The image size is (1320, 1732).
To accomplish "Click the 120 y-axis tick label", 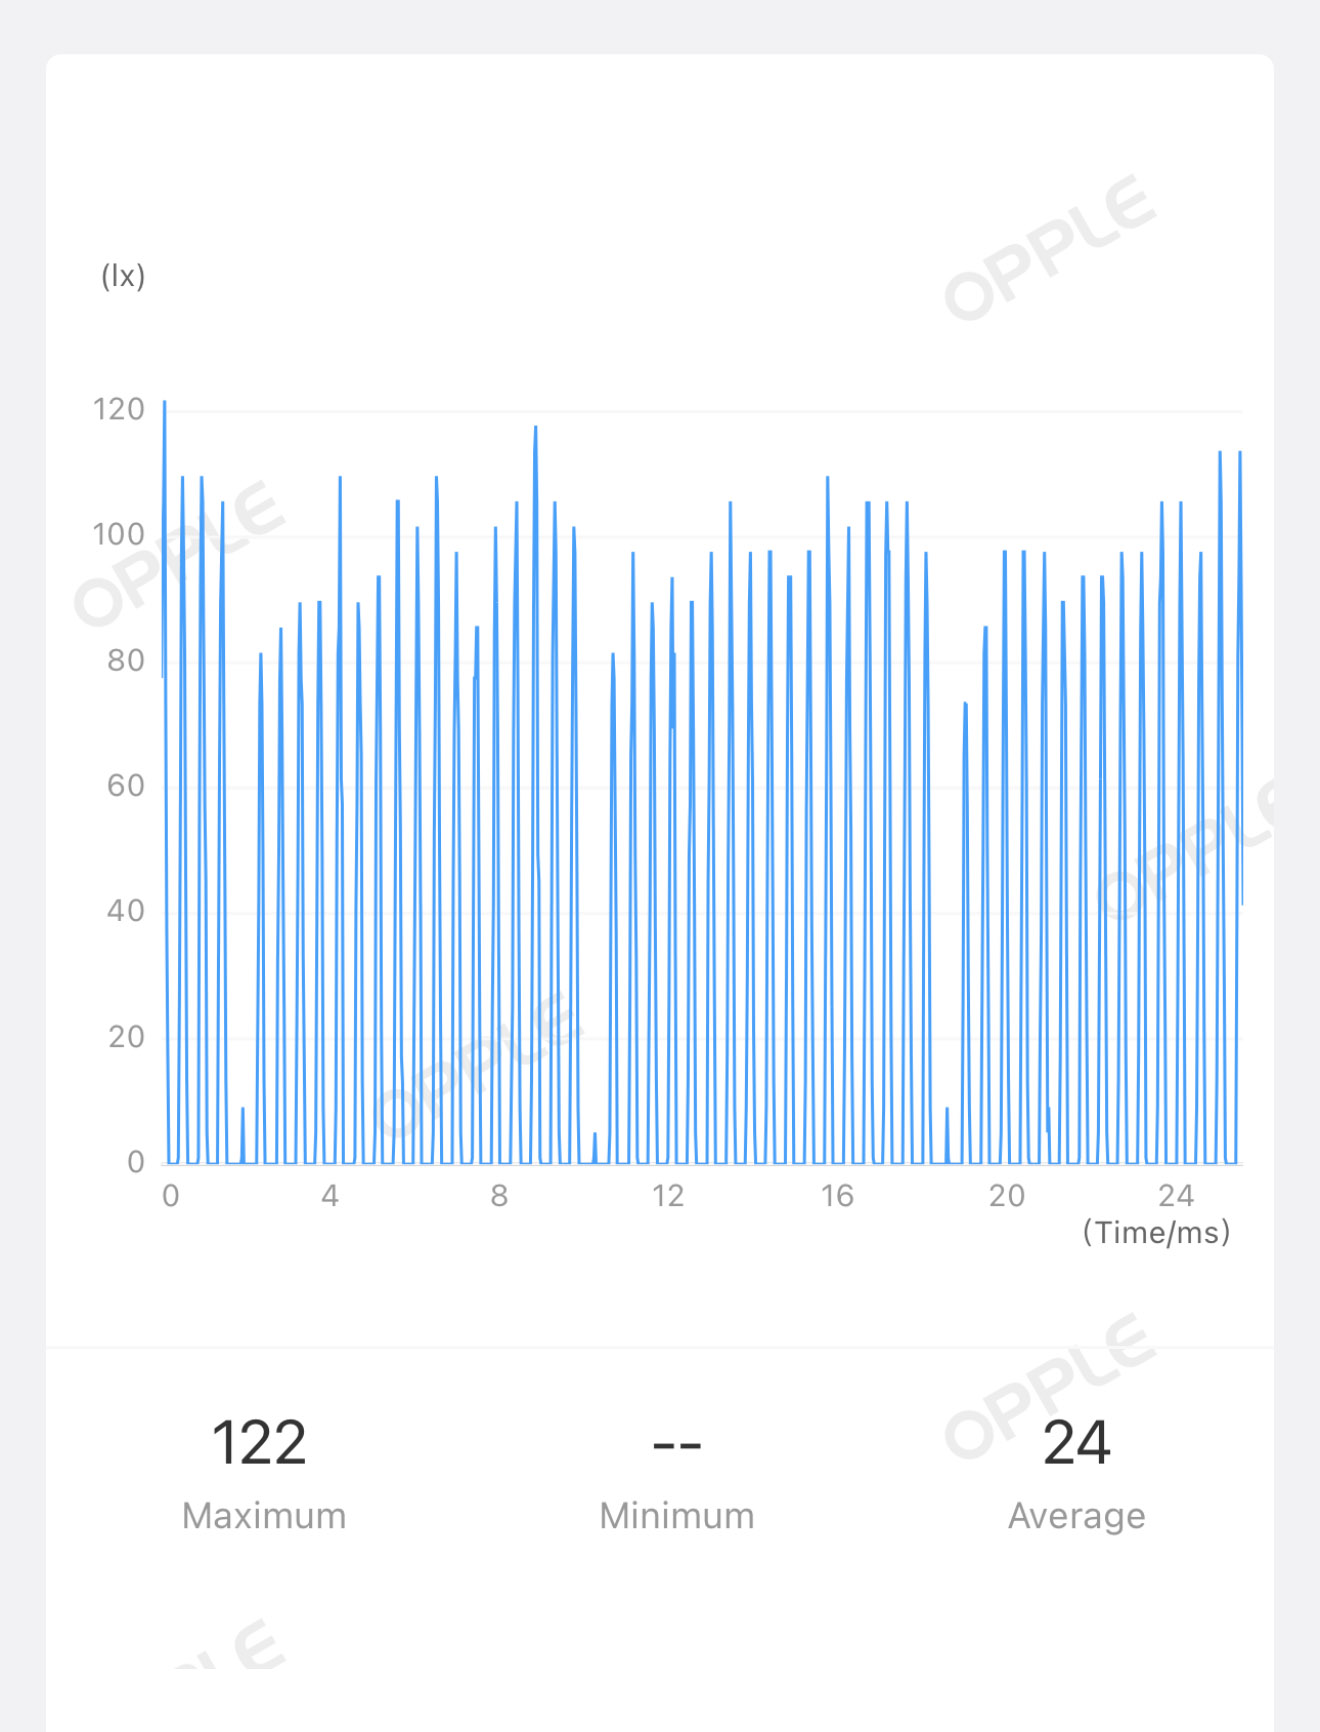I will 119,409.
